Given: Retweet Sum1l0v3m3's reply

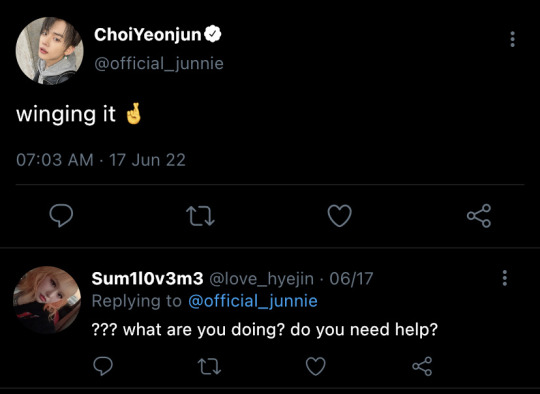Looking at the screenshot, I should pyautogui.click(x=209, y=366).
